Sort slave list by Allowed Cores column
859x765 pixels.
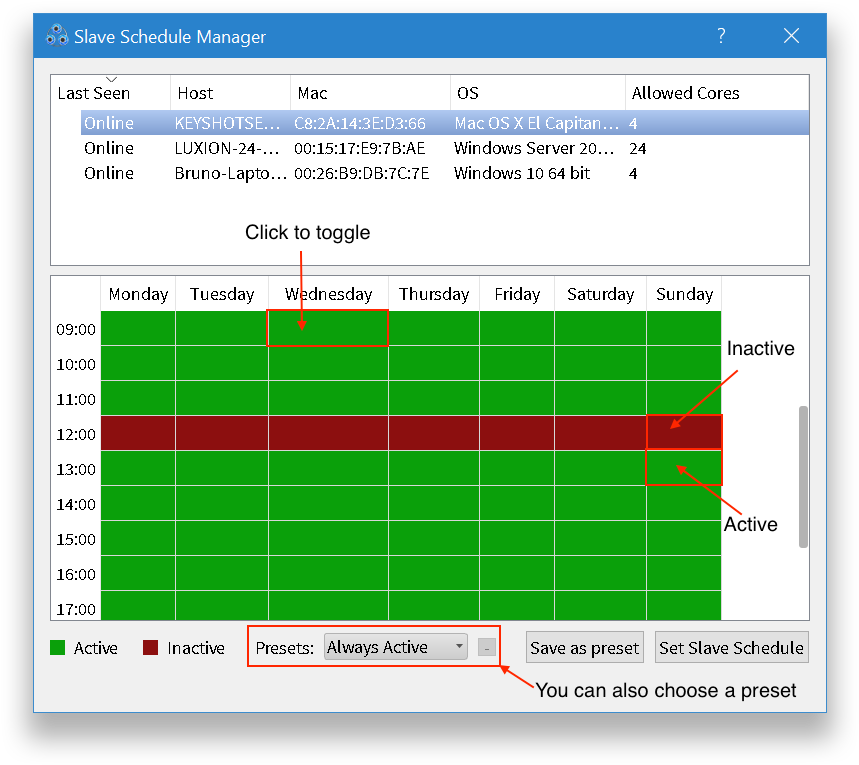pos(715,93)
